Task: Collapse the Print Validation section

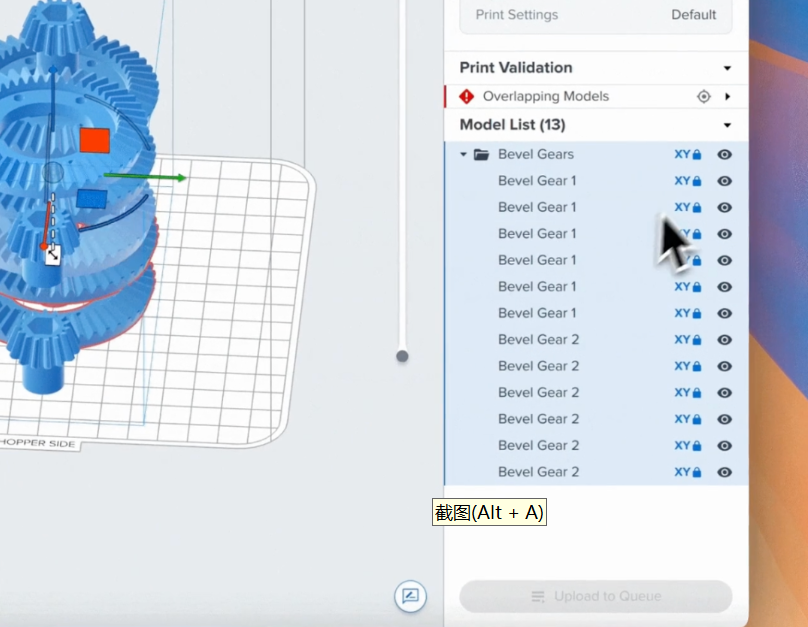Action: pos(727,68)
